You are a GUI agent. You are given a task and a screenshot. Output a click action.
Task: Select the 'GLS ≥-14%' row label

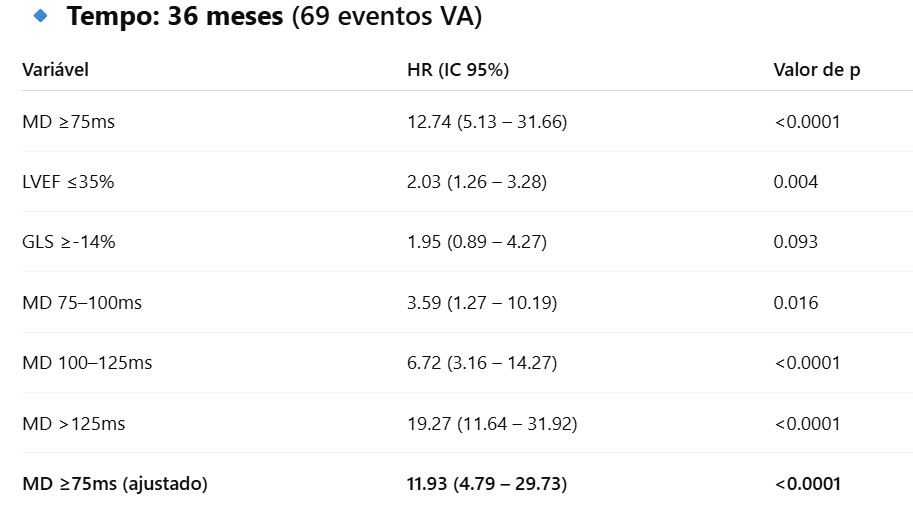coord(69,242)
